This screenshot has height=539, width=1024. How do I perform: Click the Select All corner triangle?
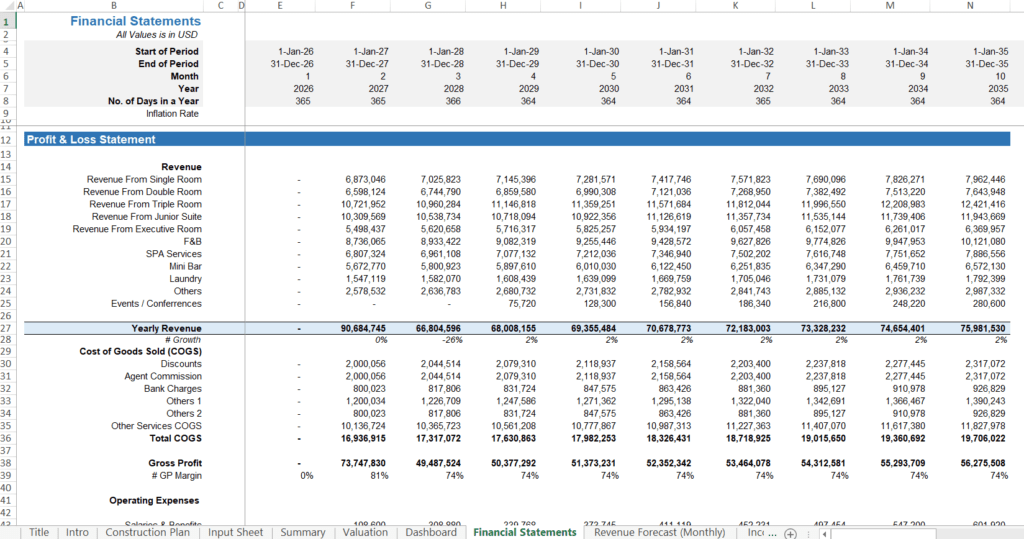[8, 6]
